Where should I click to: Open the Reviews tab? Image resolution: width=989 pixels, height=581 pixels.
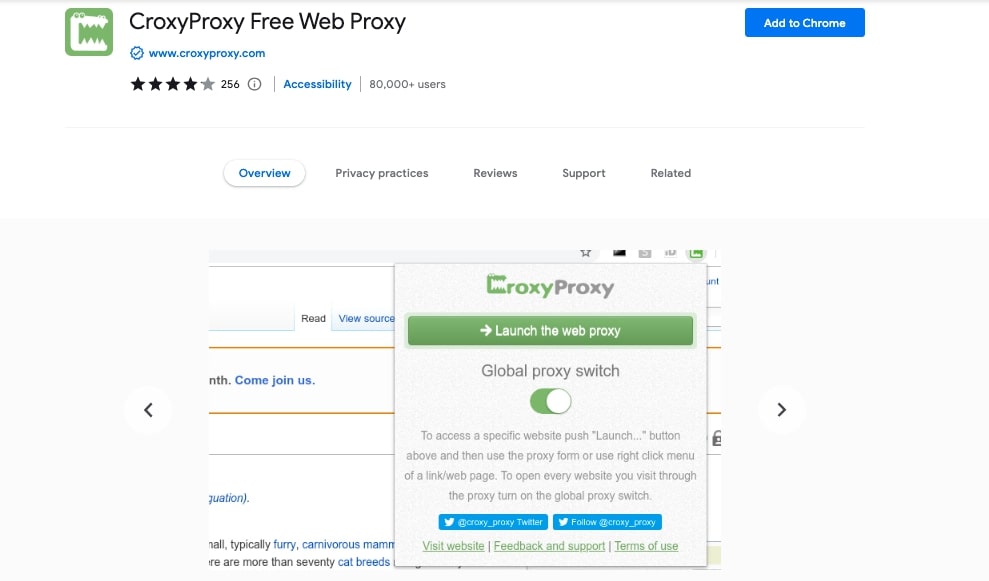coord(495,173)
